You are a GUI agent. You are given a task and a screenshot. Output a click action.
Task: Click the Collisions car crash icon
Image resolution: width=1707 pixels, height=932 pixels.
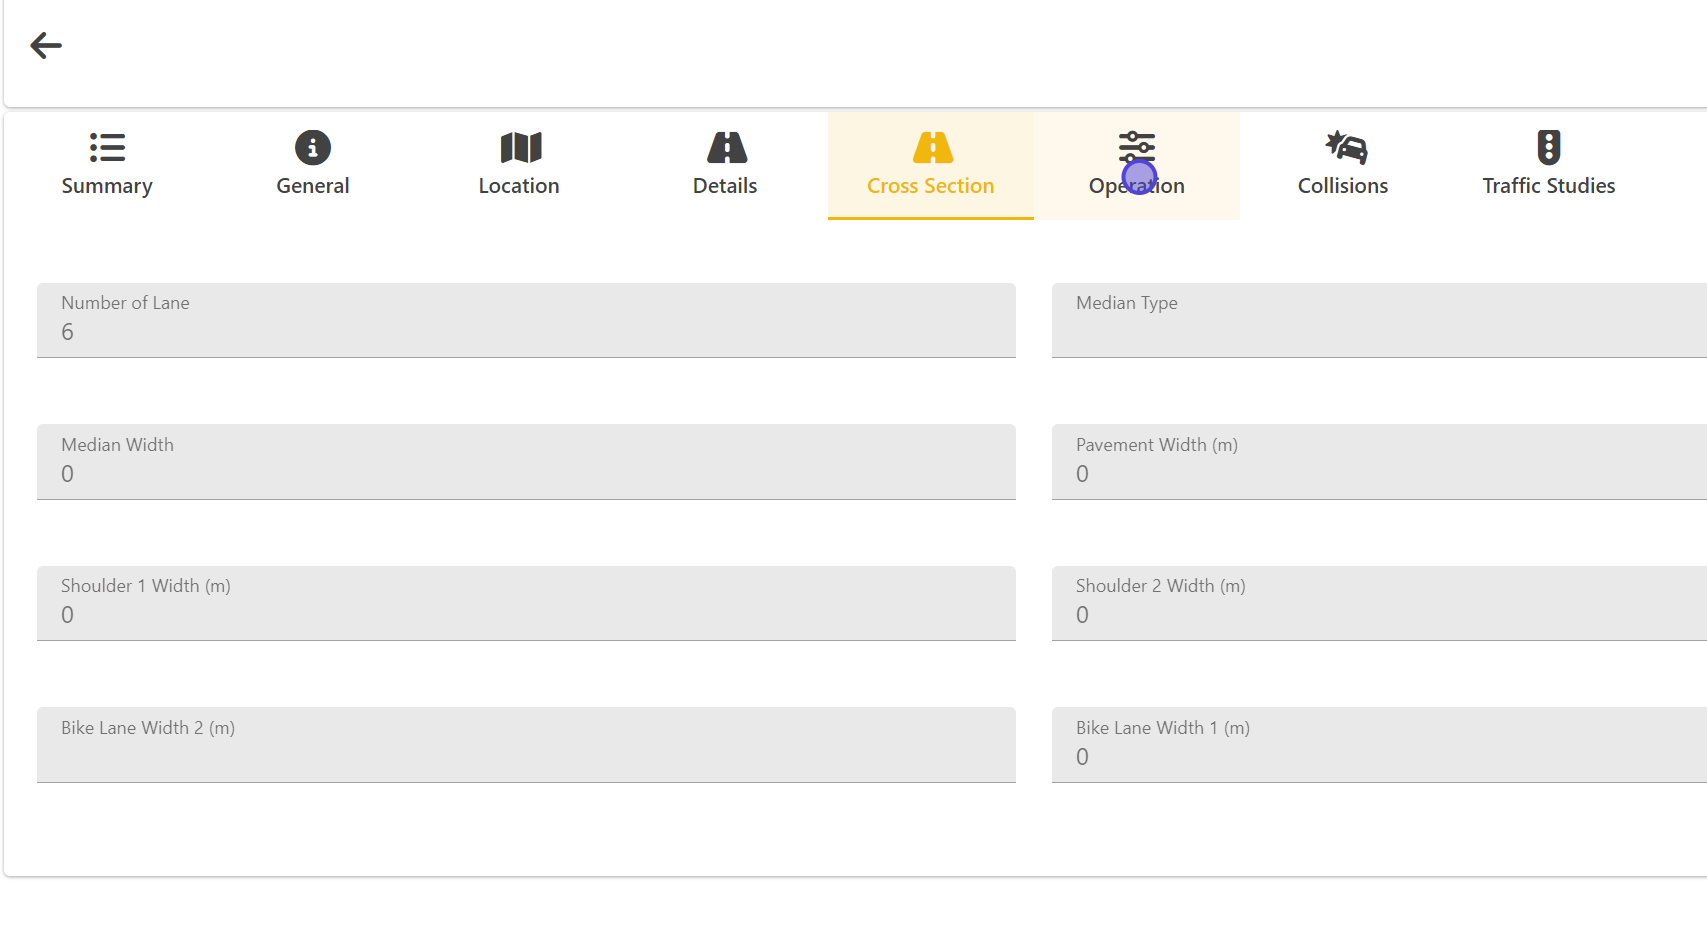pyautogui.click(x=1346, y=147)
